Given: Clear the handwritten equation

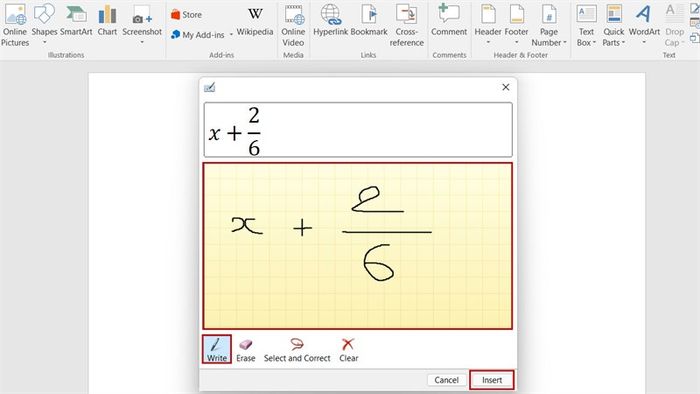Looking at the screenshot, I should pos(348,350).
